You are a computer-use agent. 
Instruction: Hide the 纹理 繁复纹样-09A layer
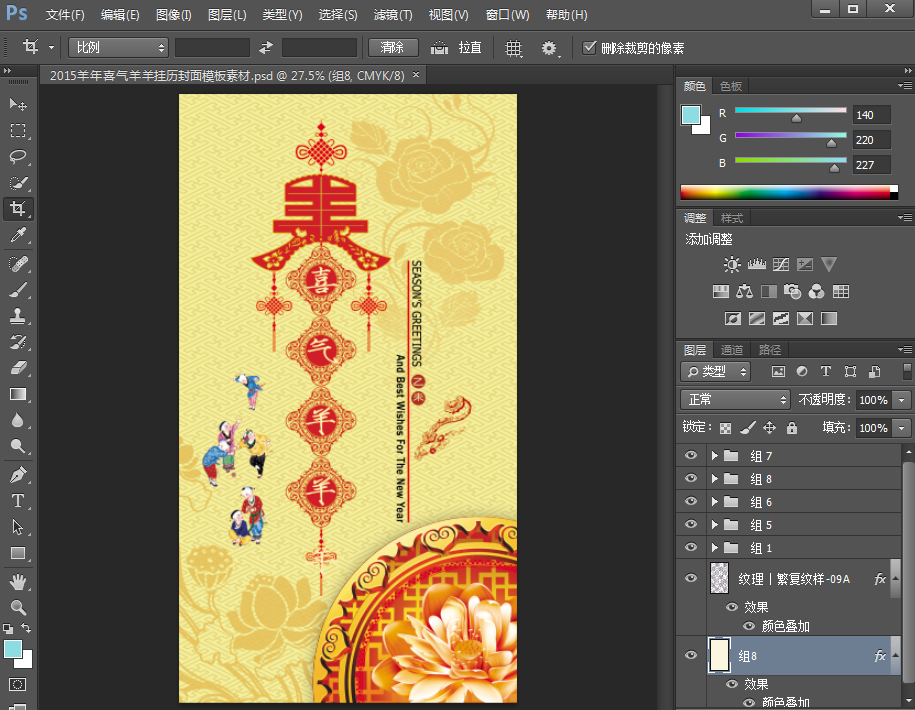point(691,578)
